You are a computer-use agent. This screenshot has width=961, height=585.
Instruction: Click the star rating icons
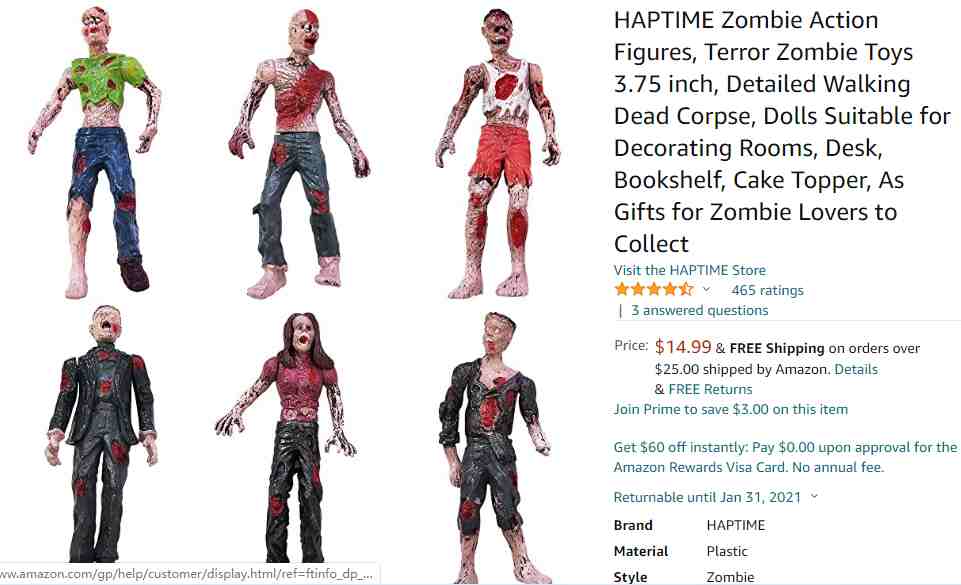pos(653,290)
